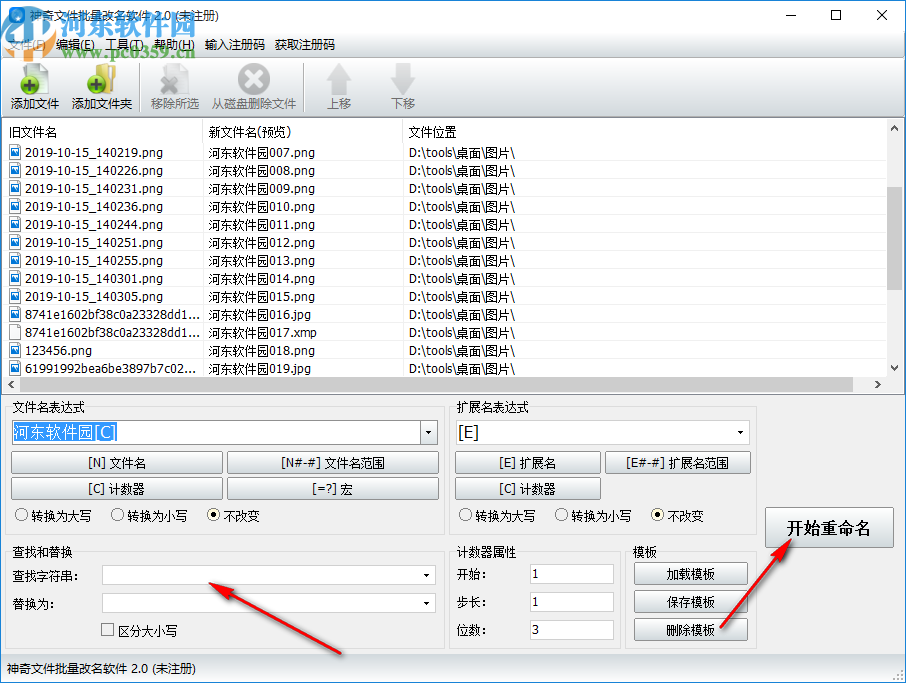Click the filename expression text field
Screen dimensions: 906x683
coord(216,432)
